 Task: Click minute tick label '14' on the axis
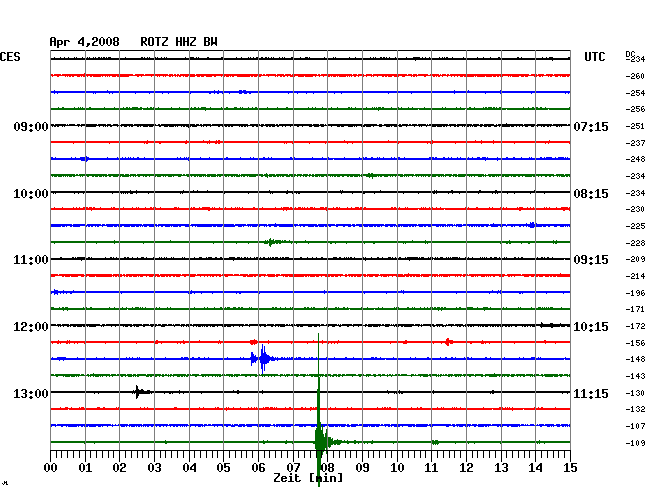pyautogui.click(x=535, y=468)
